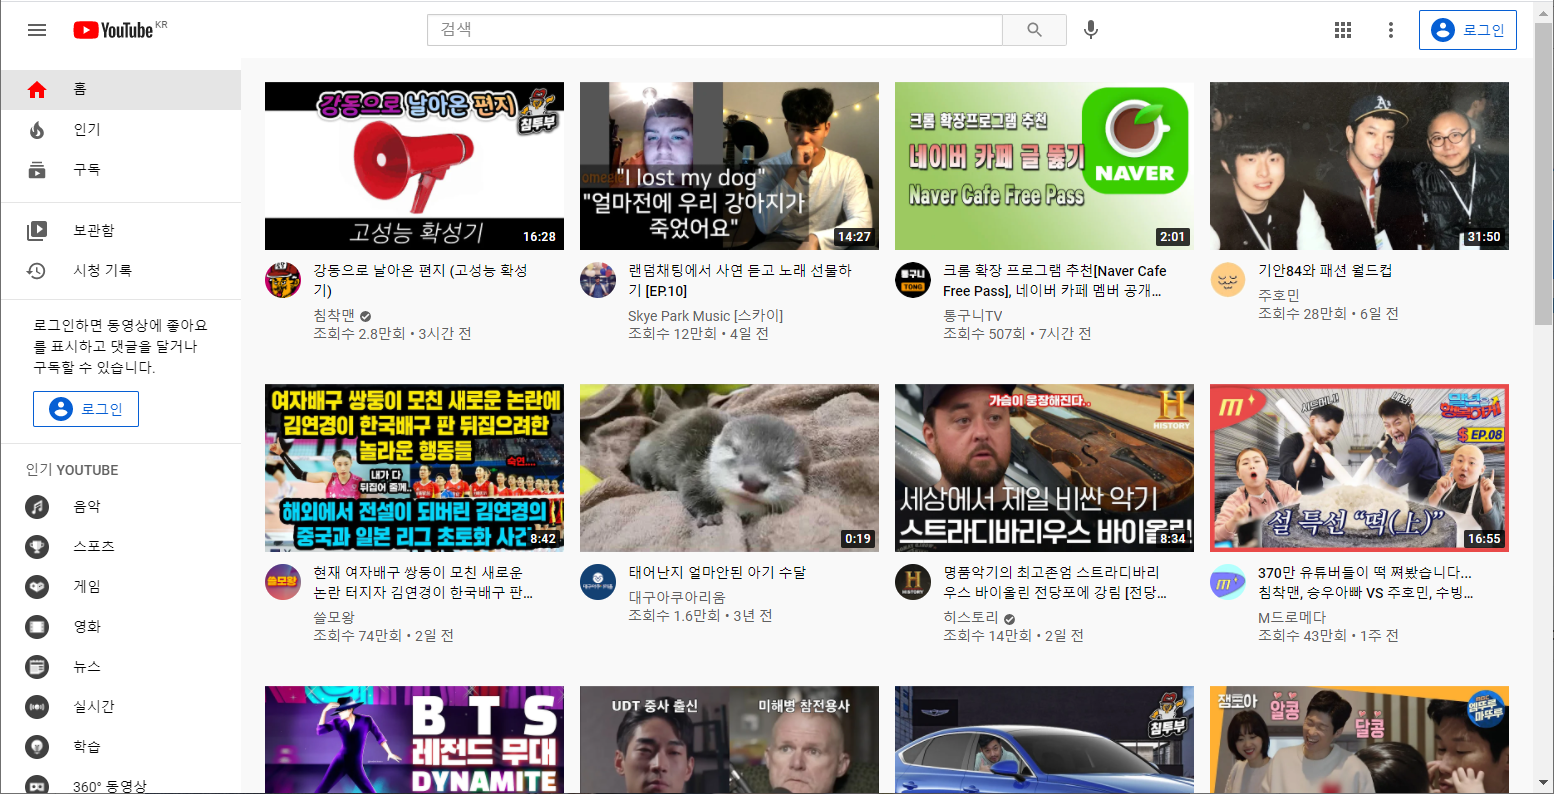Click the 스포츠 trophy icon
This screenshot has width=1554, height=794.
[37, 547]
